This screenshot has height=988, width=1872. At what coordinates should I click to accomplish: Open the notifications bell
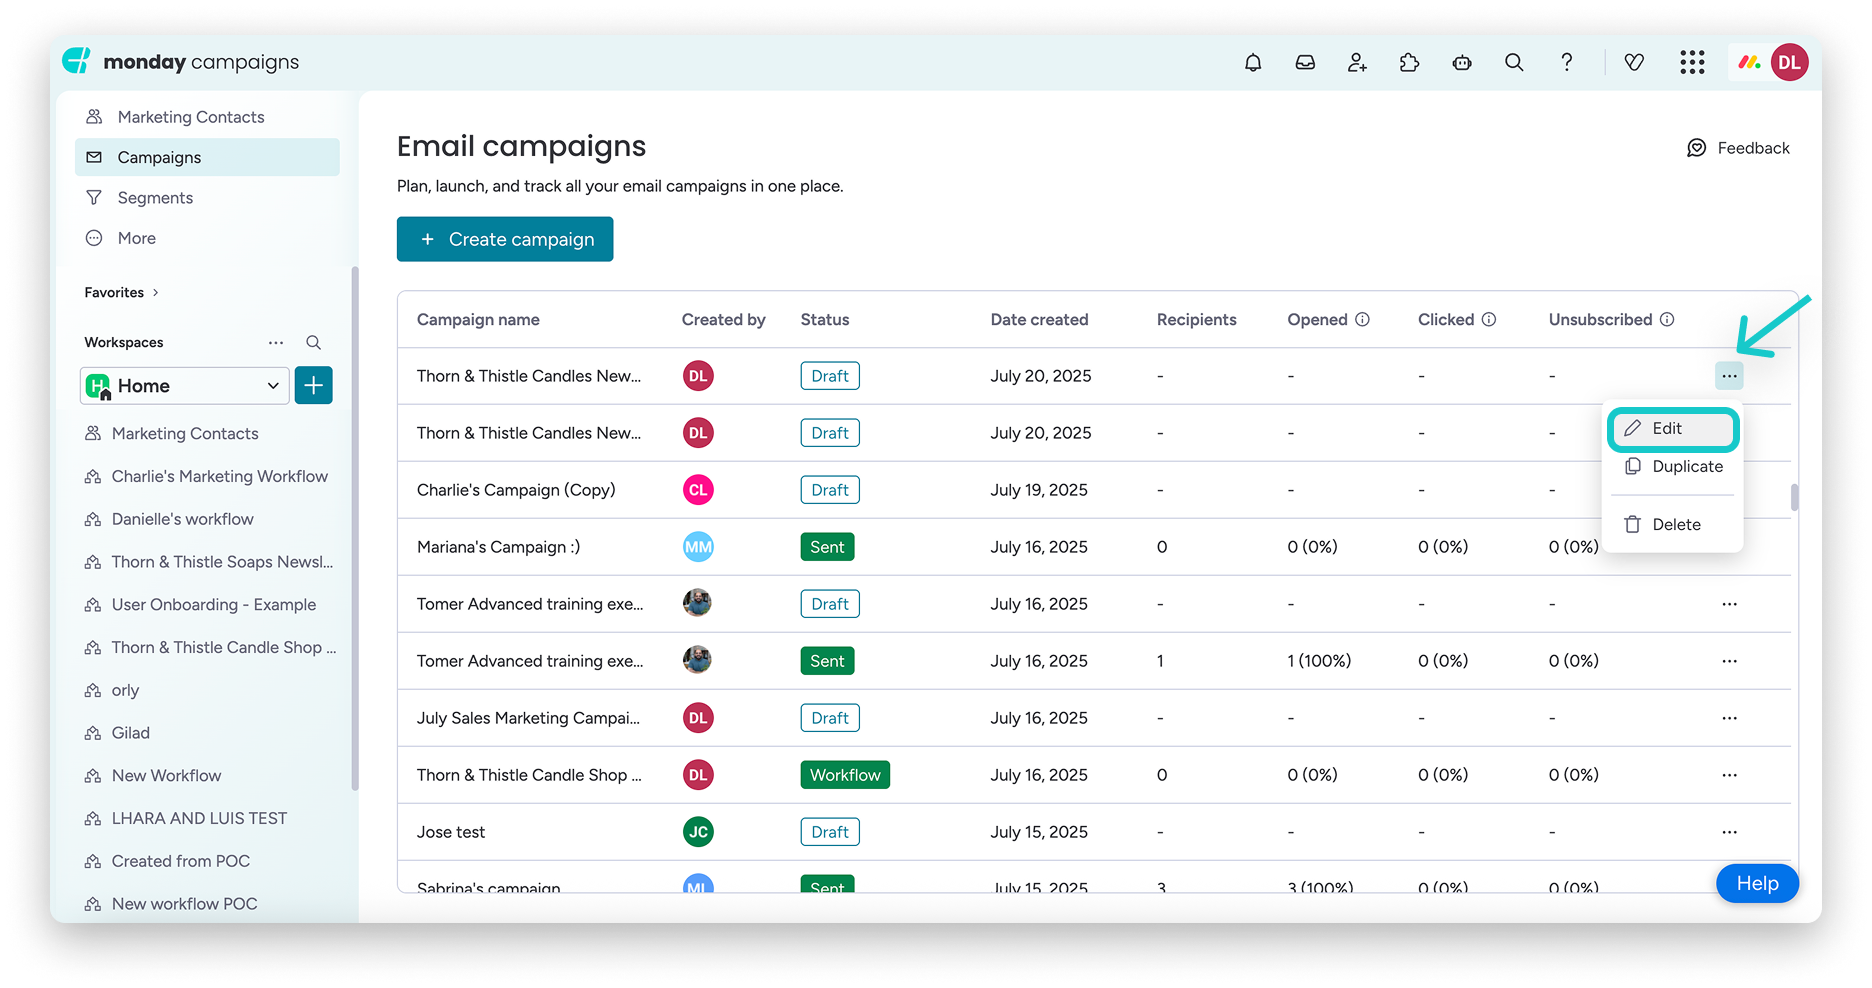(1253, 63)
